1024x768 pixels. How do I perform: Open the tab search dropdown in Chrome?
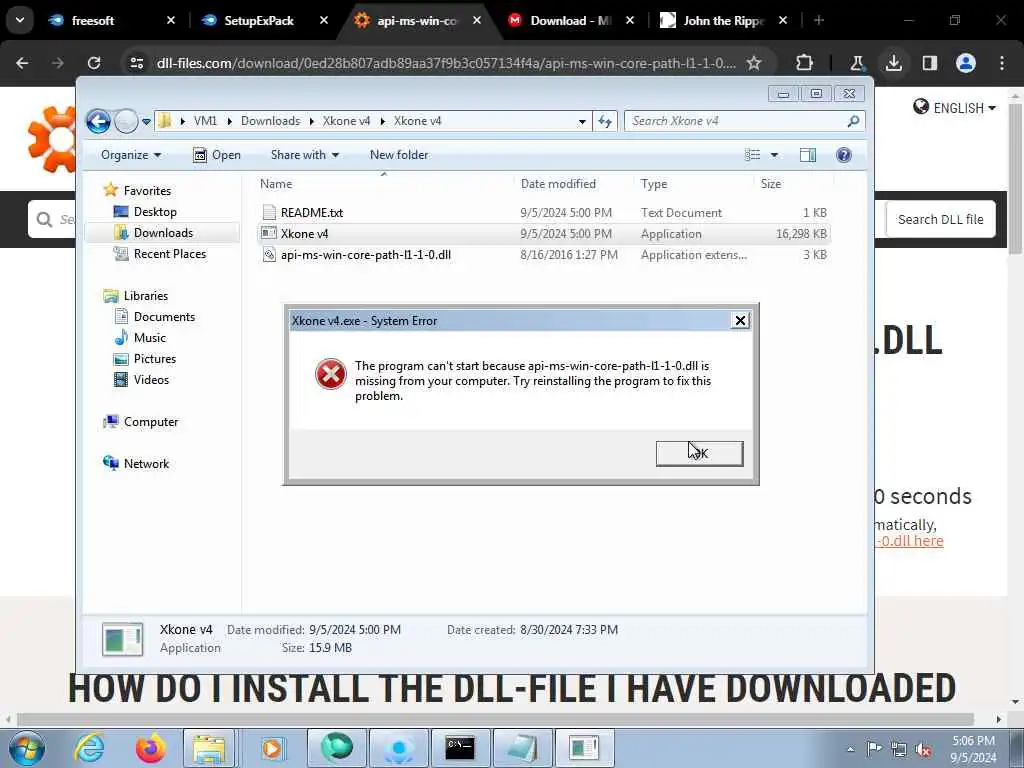[20, 20]
